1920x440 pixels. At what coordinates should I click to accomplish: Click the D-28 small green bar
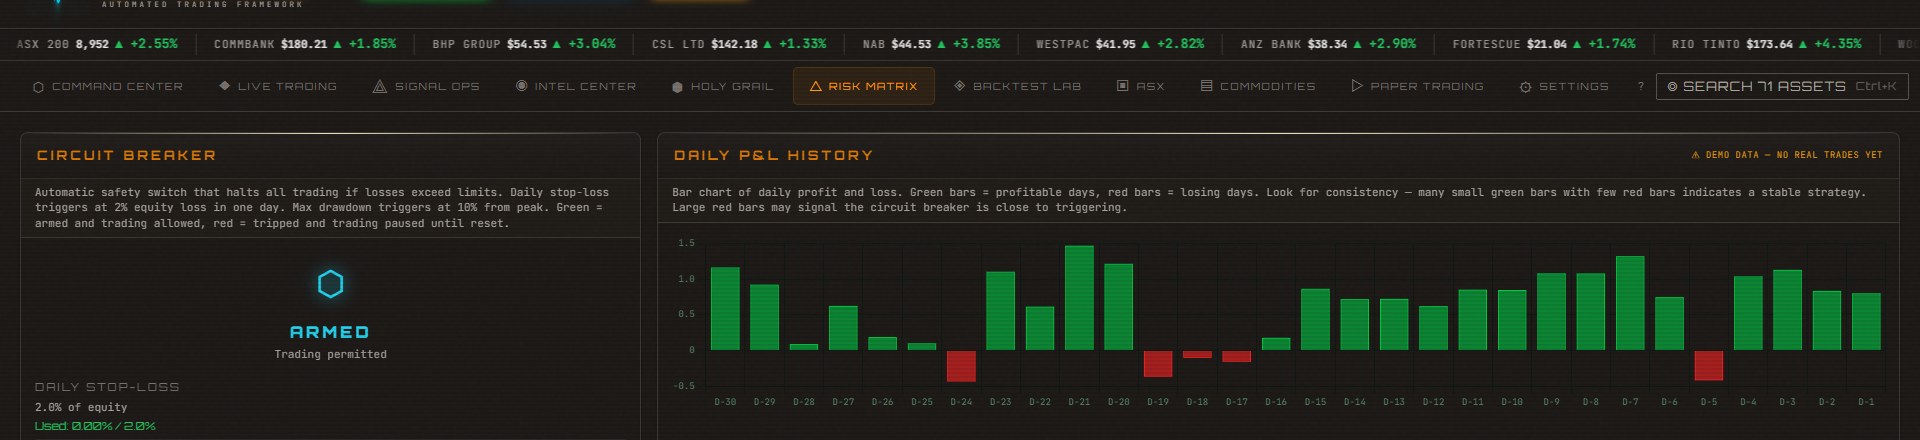click(x=804, y=347)
